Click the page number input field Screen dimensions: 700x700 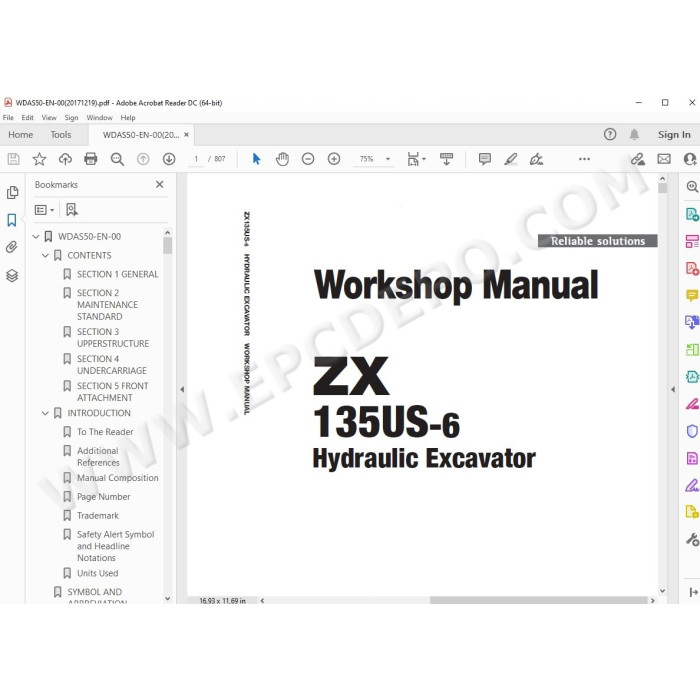click(x=196, y=159)
